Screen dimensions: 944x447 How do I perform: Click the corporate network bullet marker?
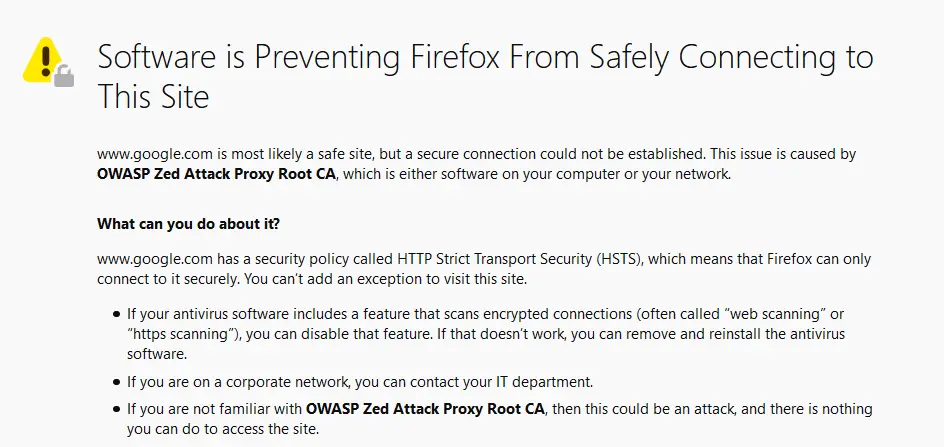click(117, 382)
